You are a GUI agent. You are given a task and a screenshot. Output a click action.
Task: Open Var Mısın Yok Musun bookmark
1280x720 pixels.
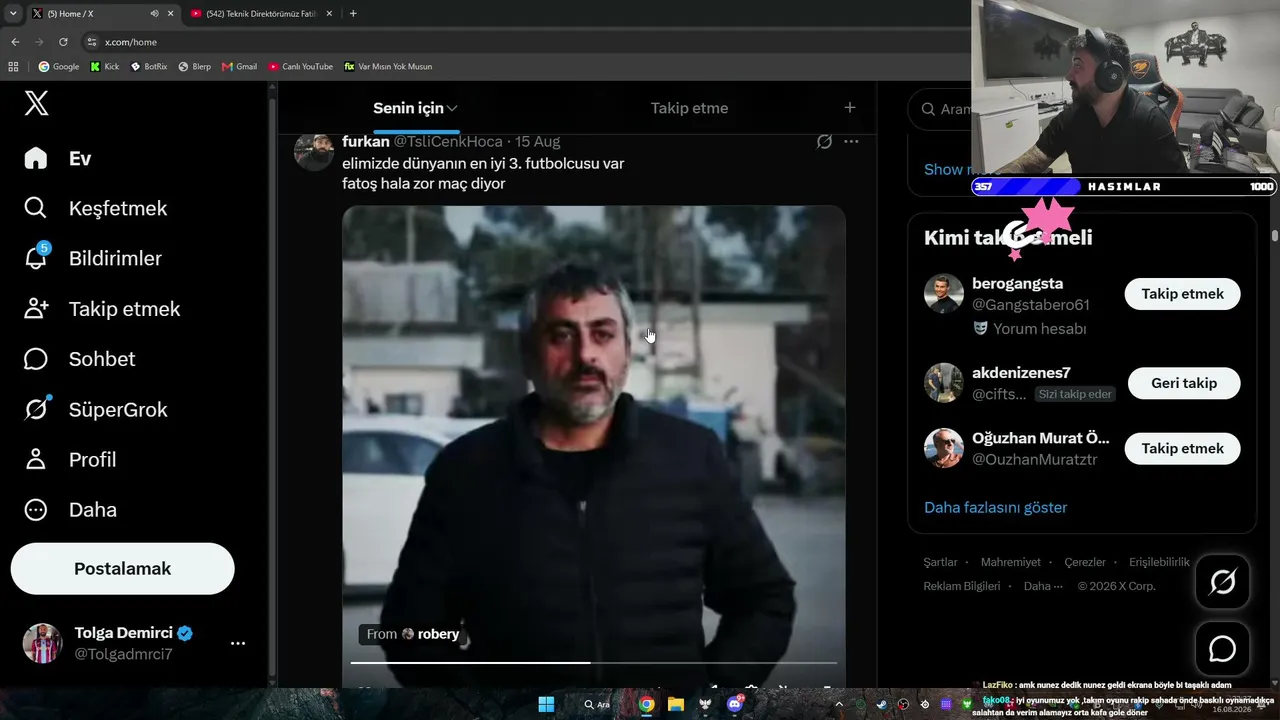pyautogui.click(x=388, y=66)
